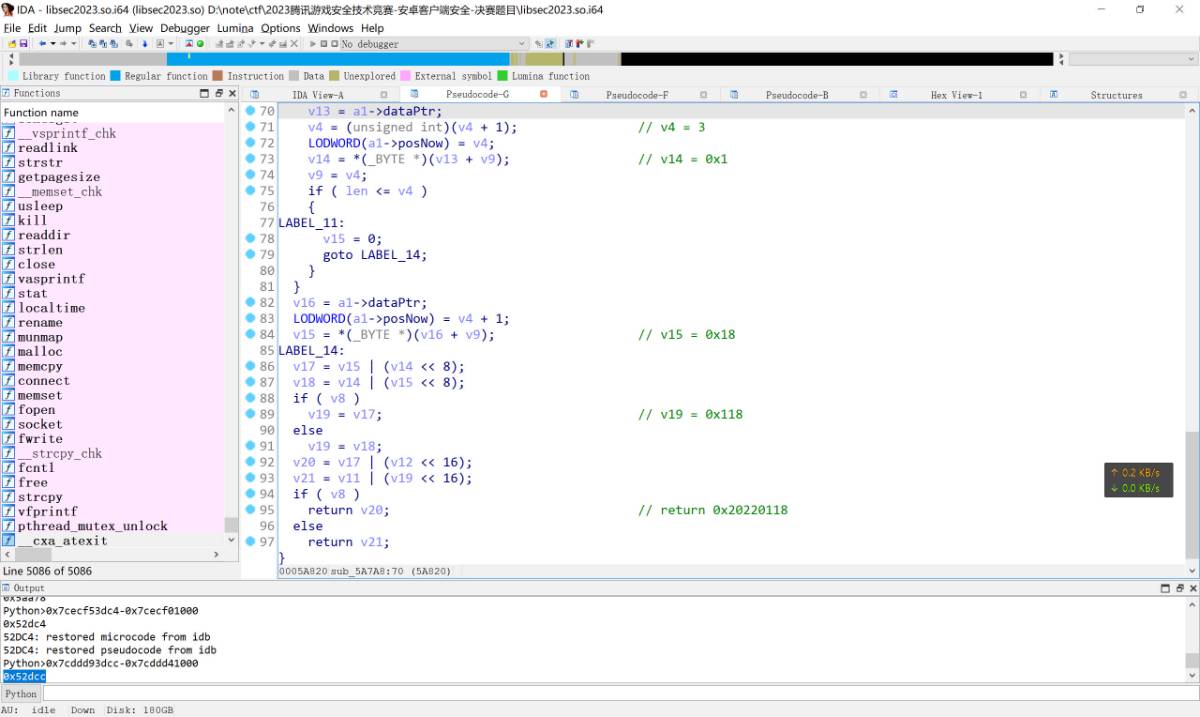1200x717 pixels.
Task: Click the function icon beside malloc
Action: tap(9, 352)
